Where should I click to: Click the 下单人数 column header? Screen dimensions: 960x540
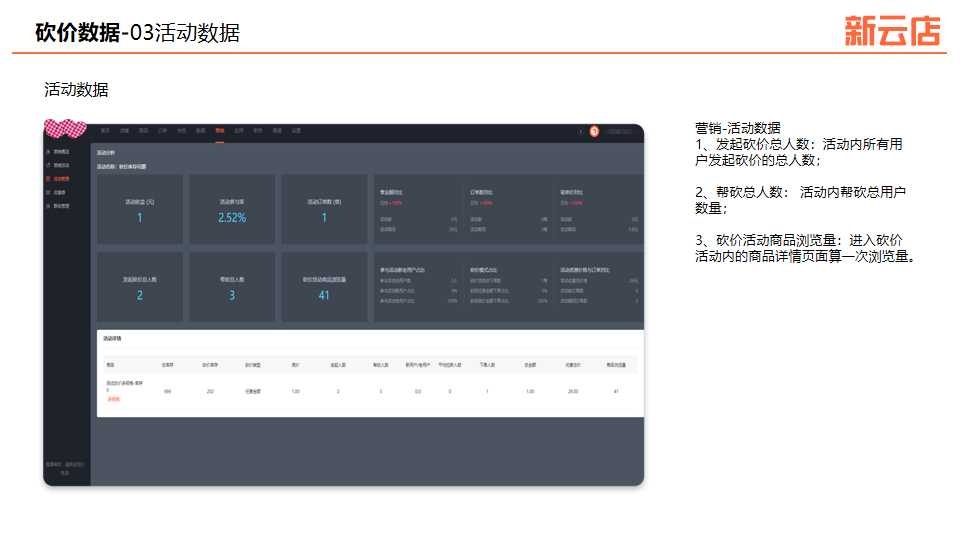487,364
